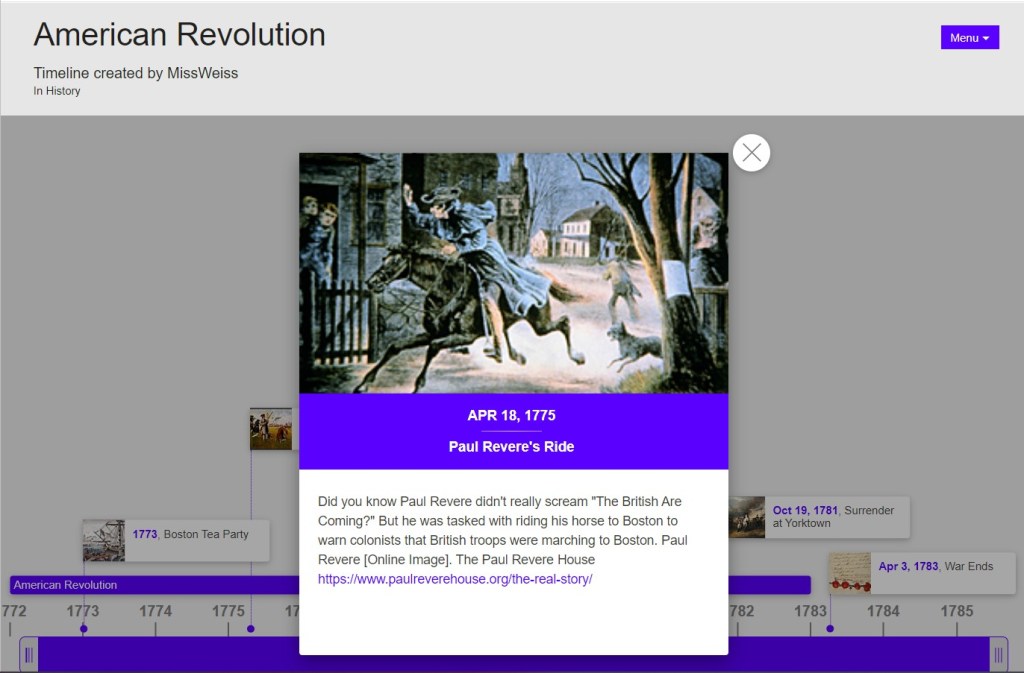1024x673 pixels.
Task: Open the Oct 19, 1781 Surrender at Yorktown label
Action: point(833,516)
